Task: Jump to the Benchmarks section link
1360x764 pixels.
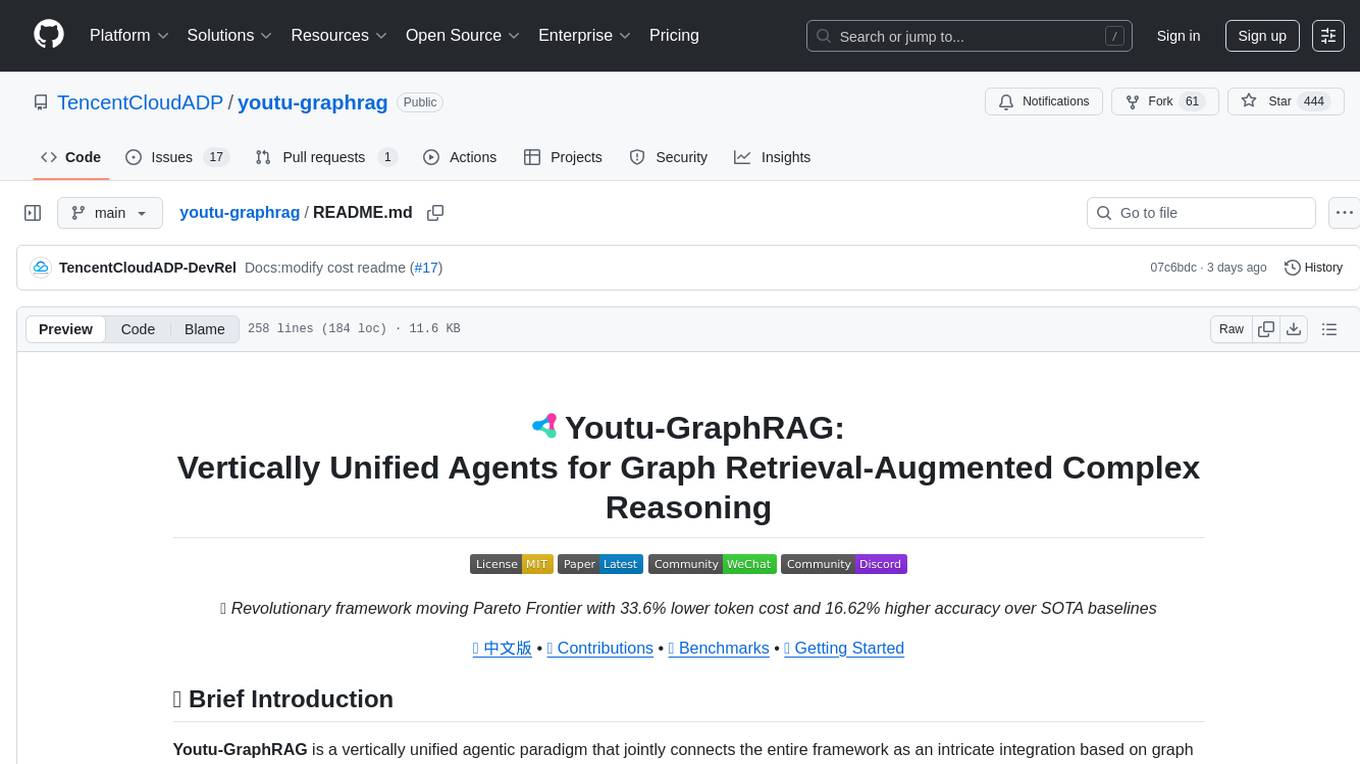Action: (718, 648)
